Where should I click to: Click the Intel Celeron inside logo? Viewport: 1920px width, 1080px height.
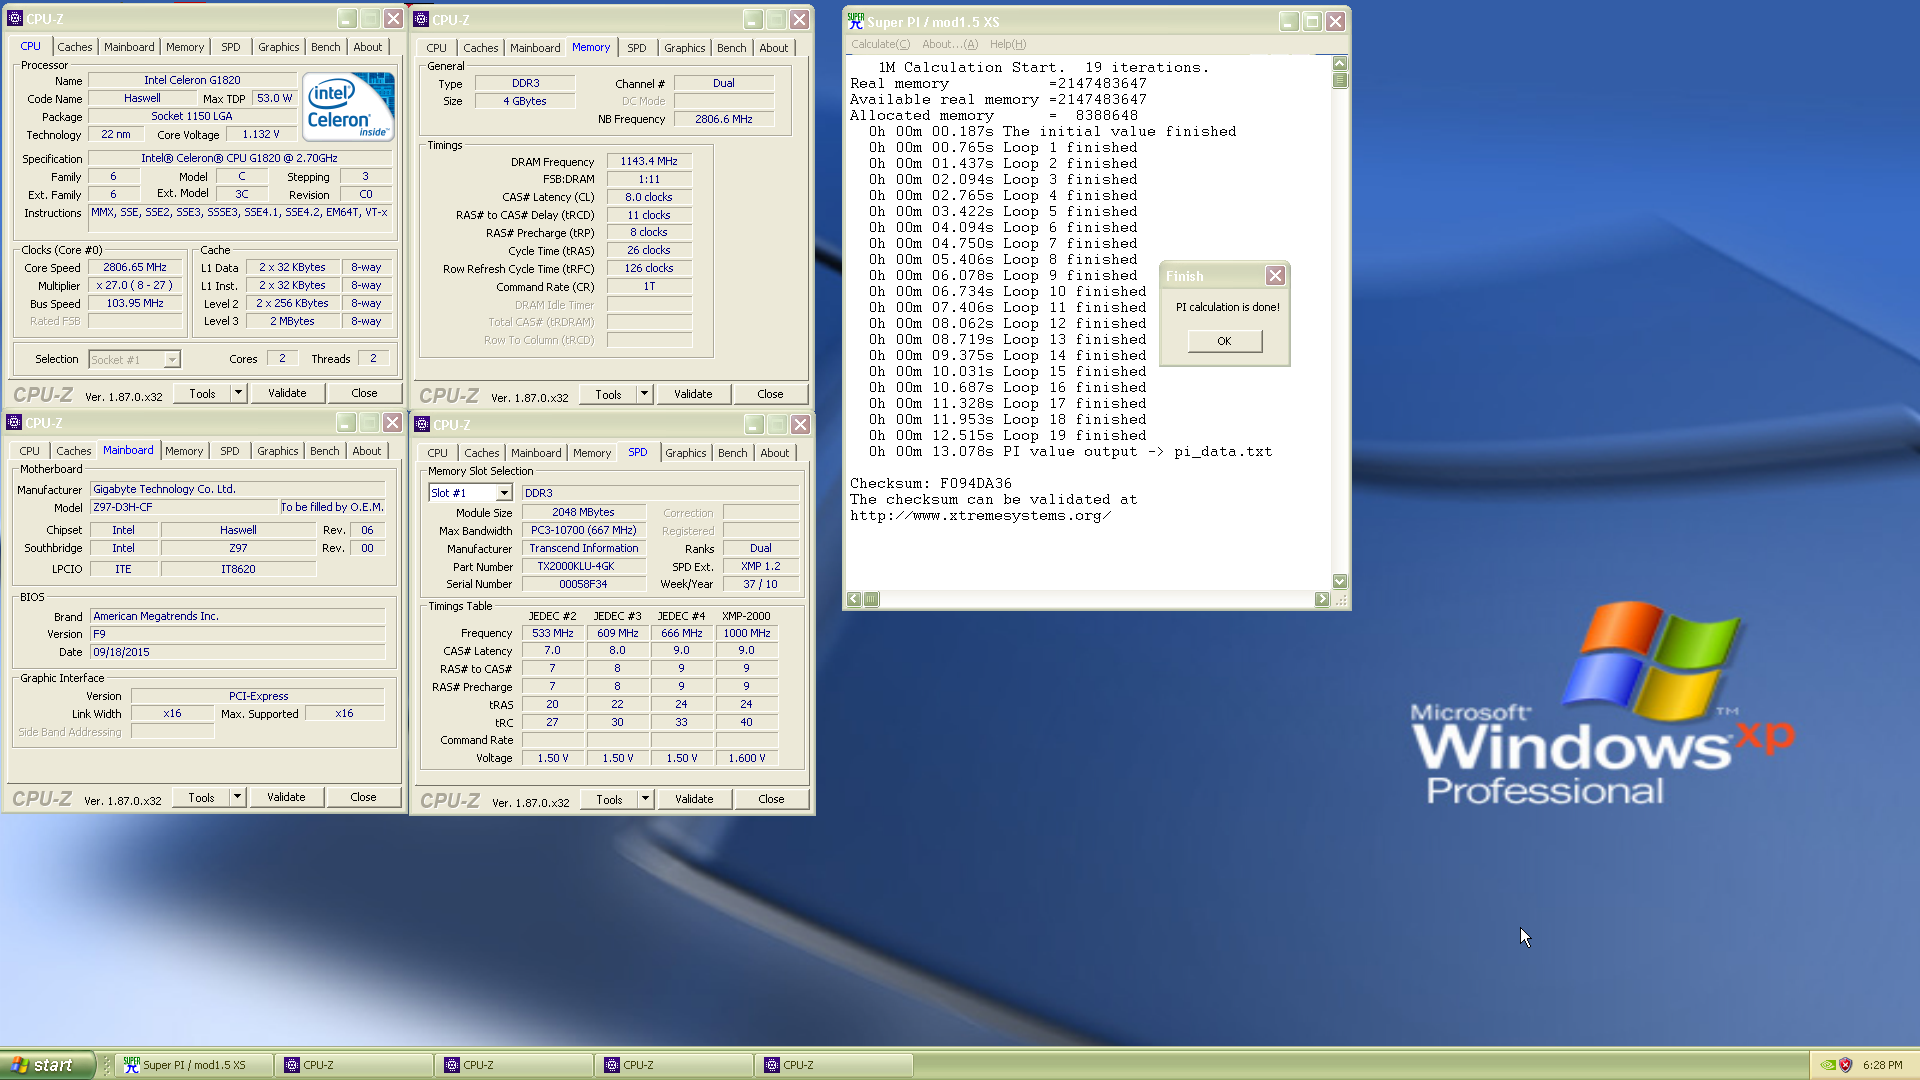coord(347,105)
